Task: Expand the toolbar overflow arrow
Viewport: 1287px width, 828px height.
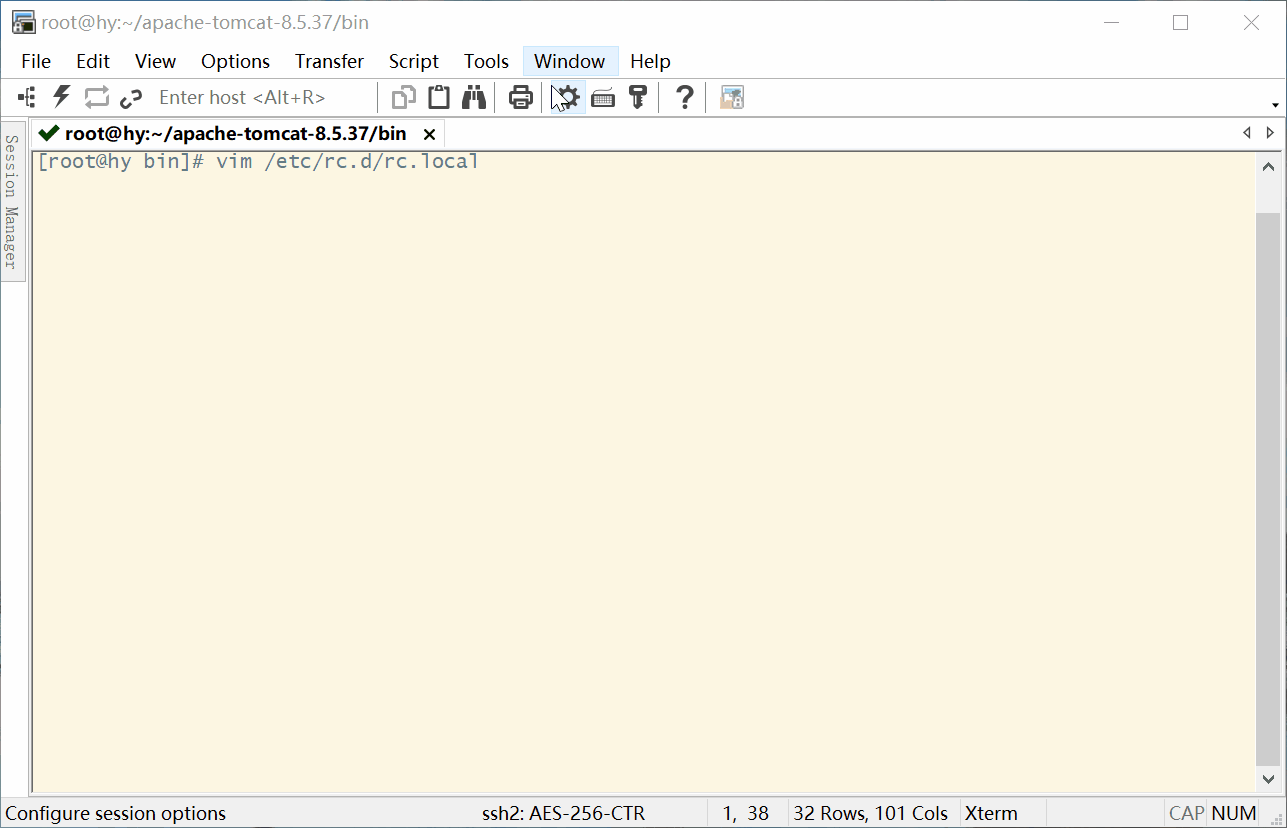Action: coord(1275,105)
